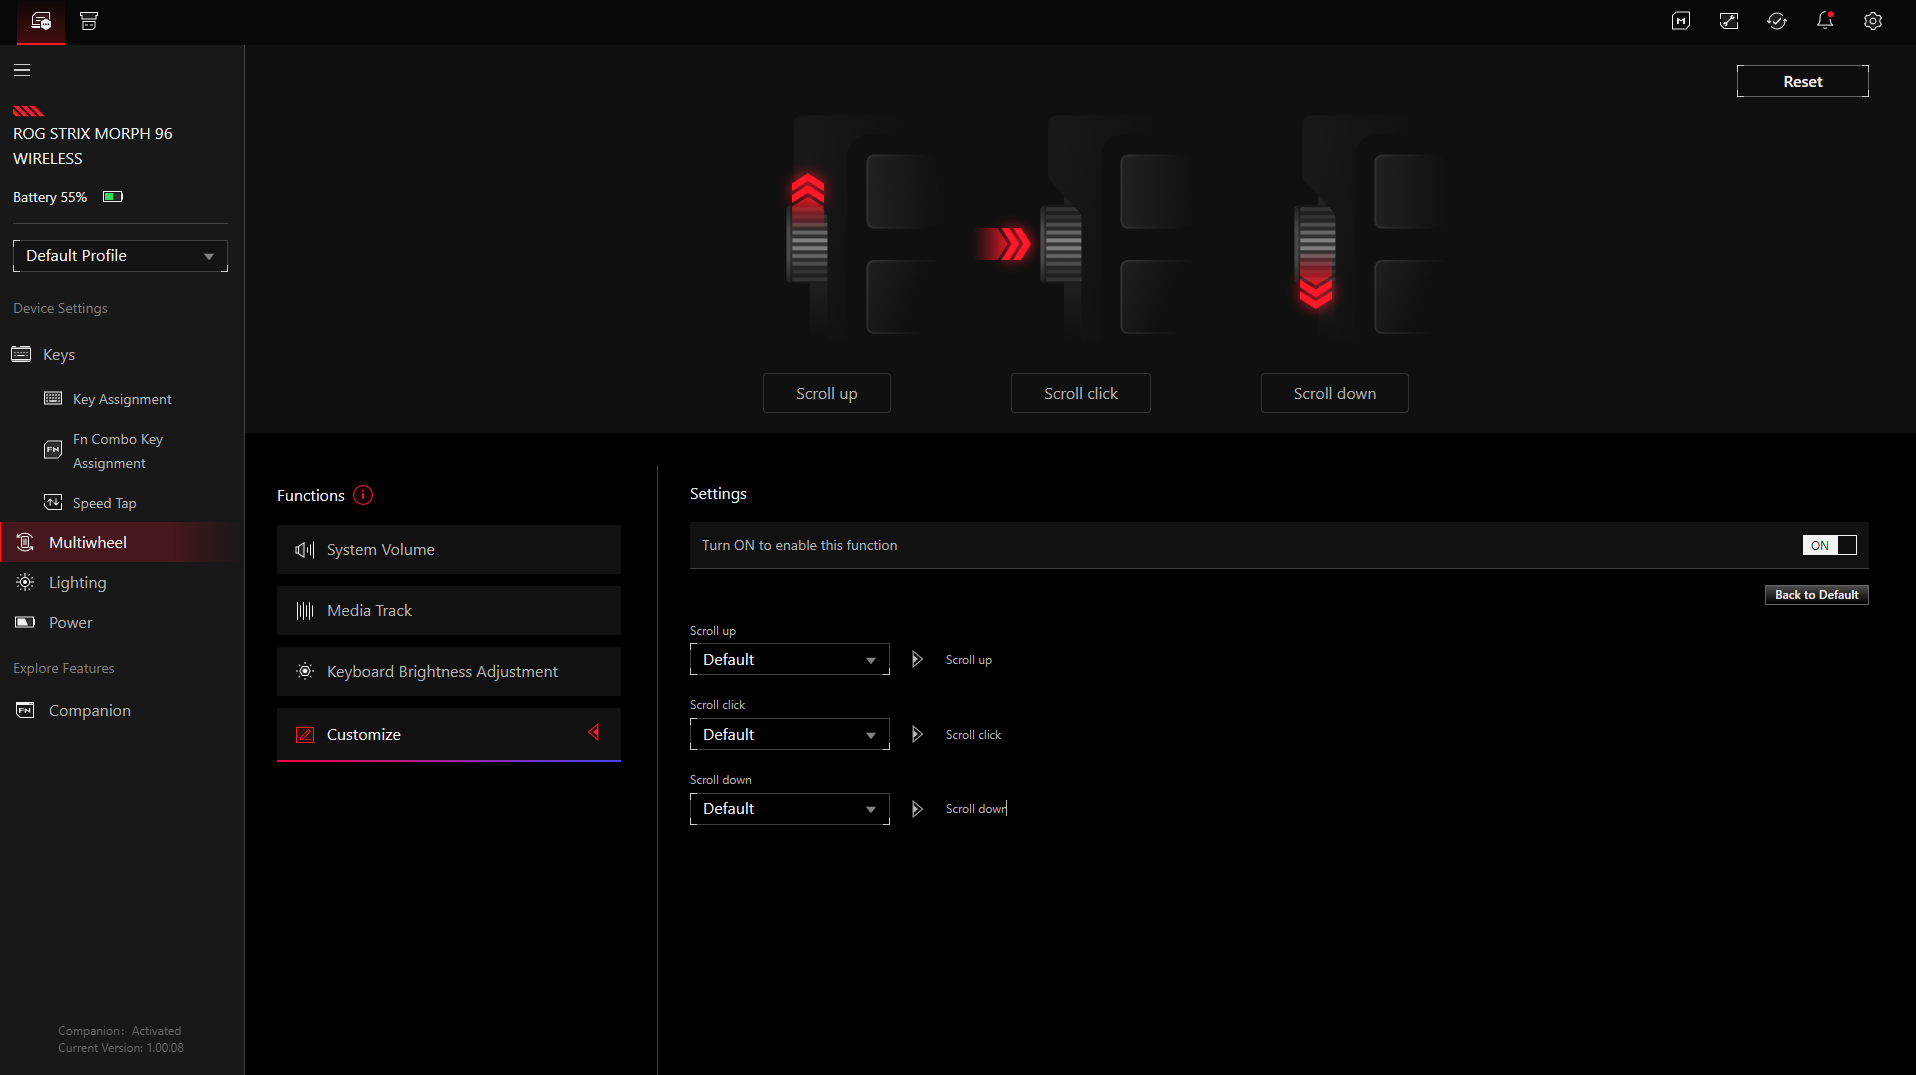The image size is (1916, 1075).
Task: Open the Default Profile dropdown
Action: [119, 256]
